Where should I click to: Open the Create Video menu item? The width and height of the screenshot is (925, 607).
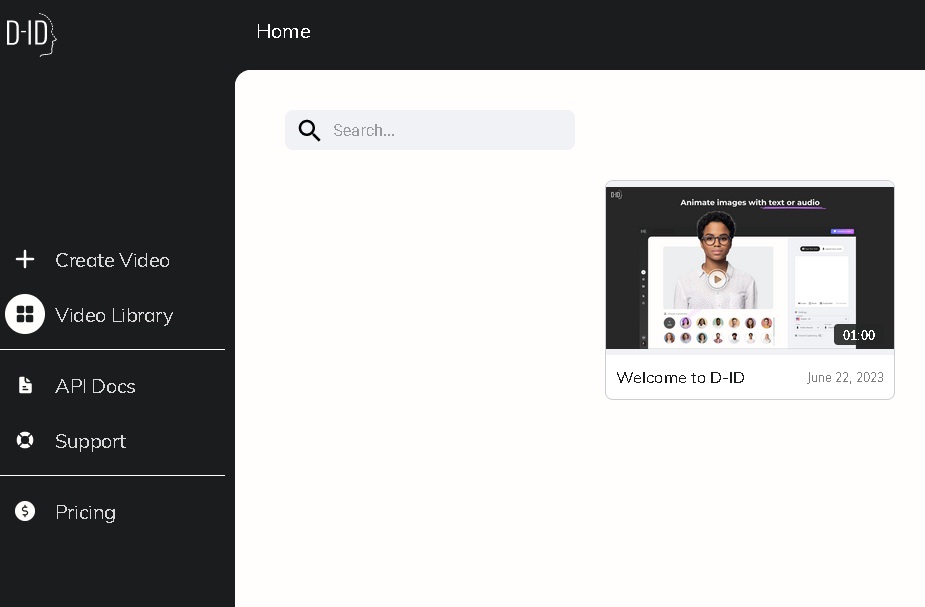[113, 260]
